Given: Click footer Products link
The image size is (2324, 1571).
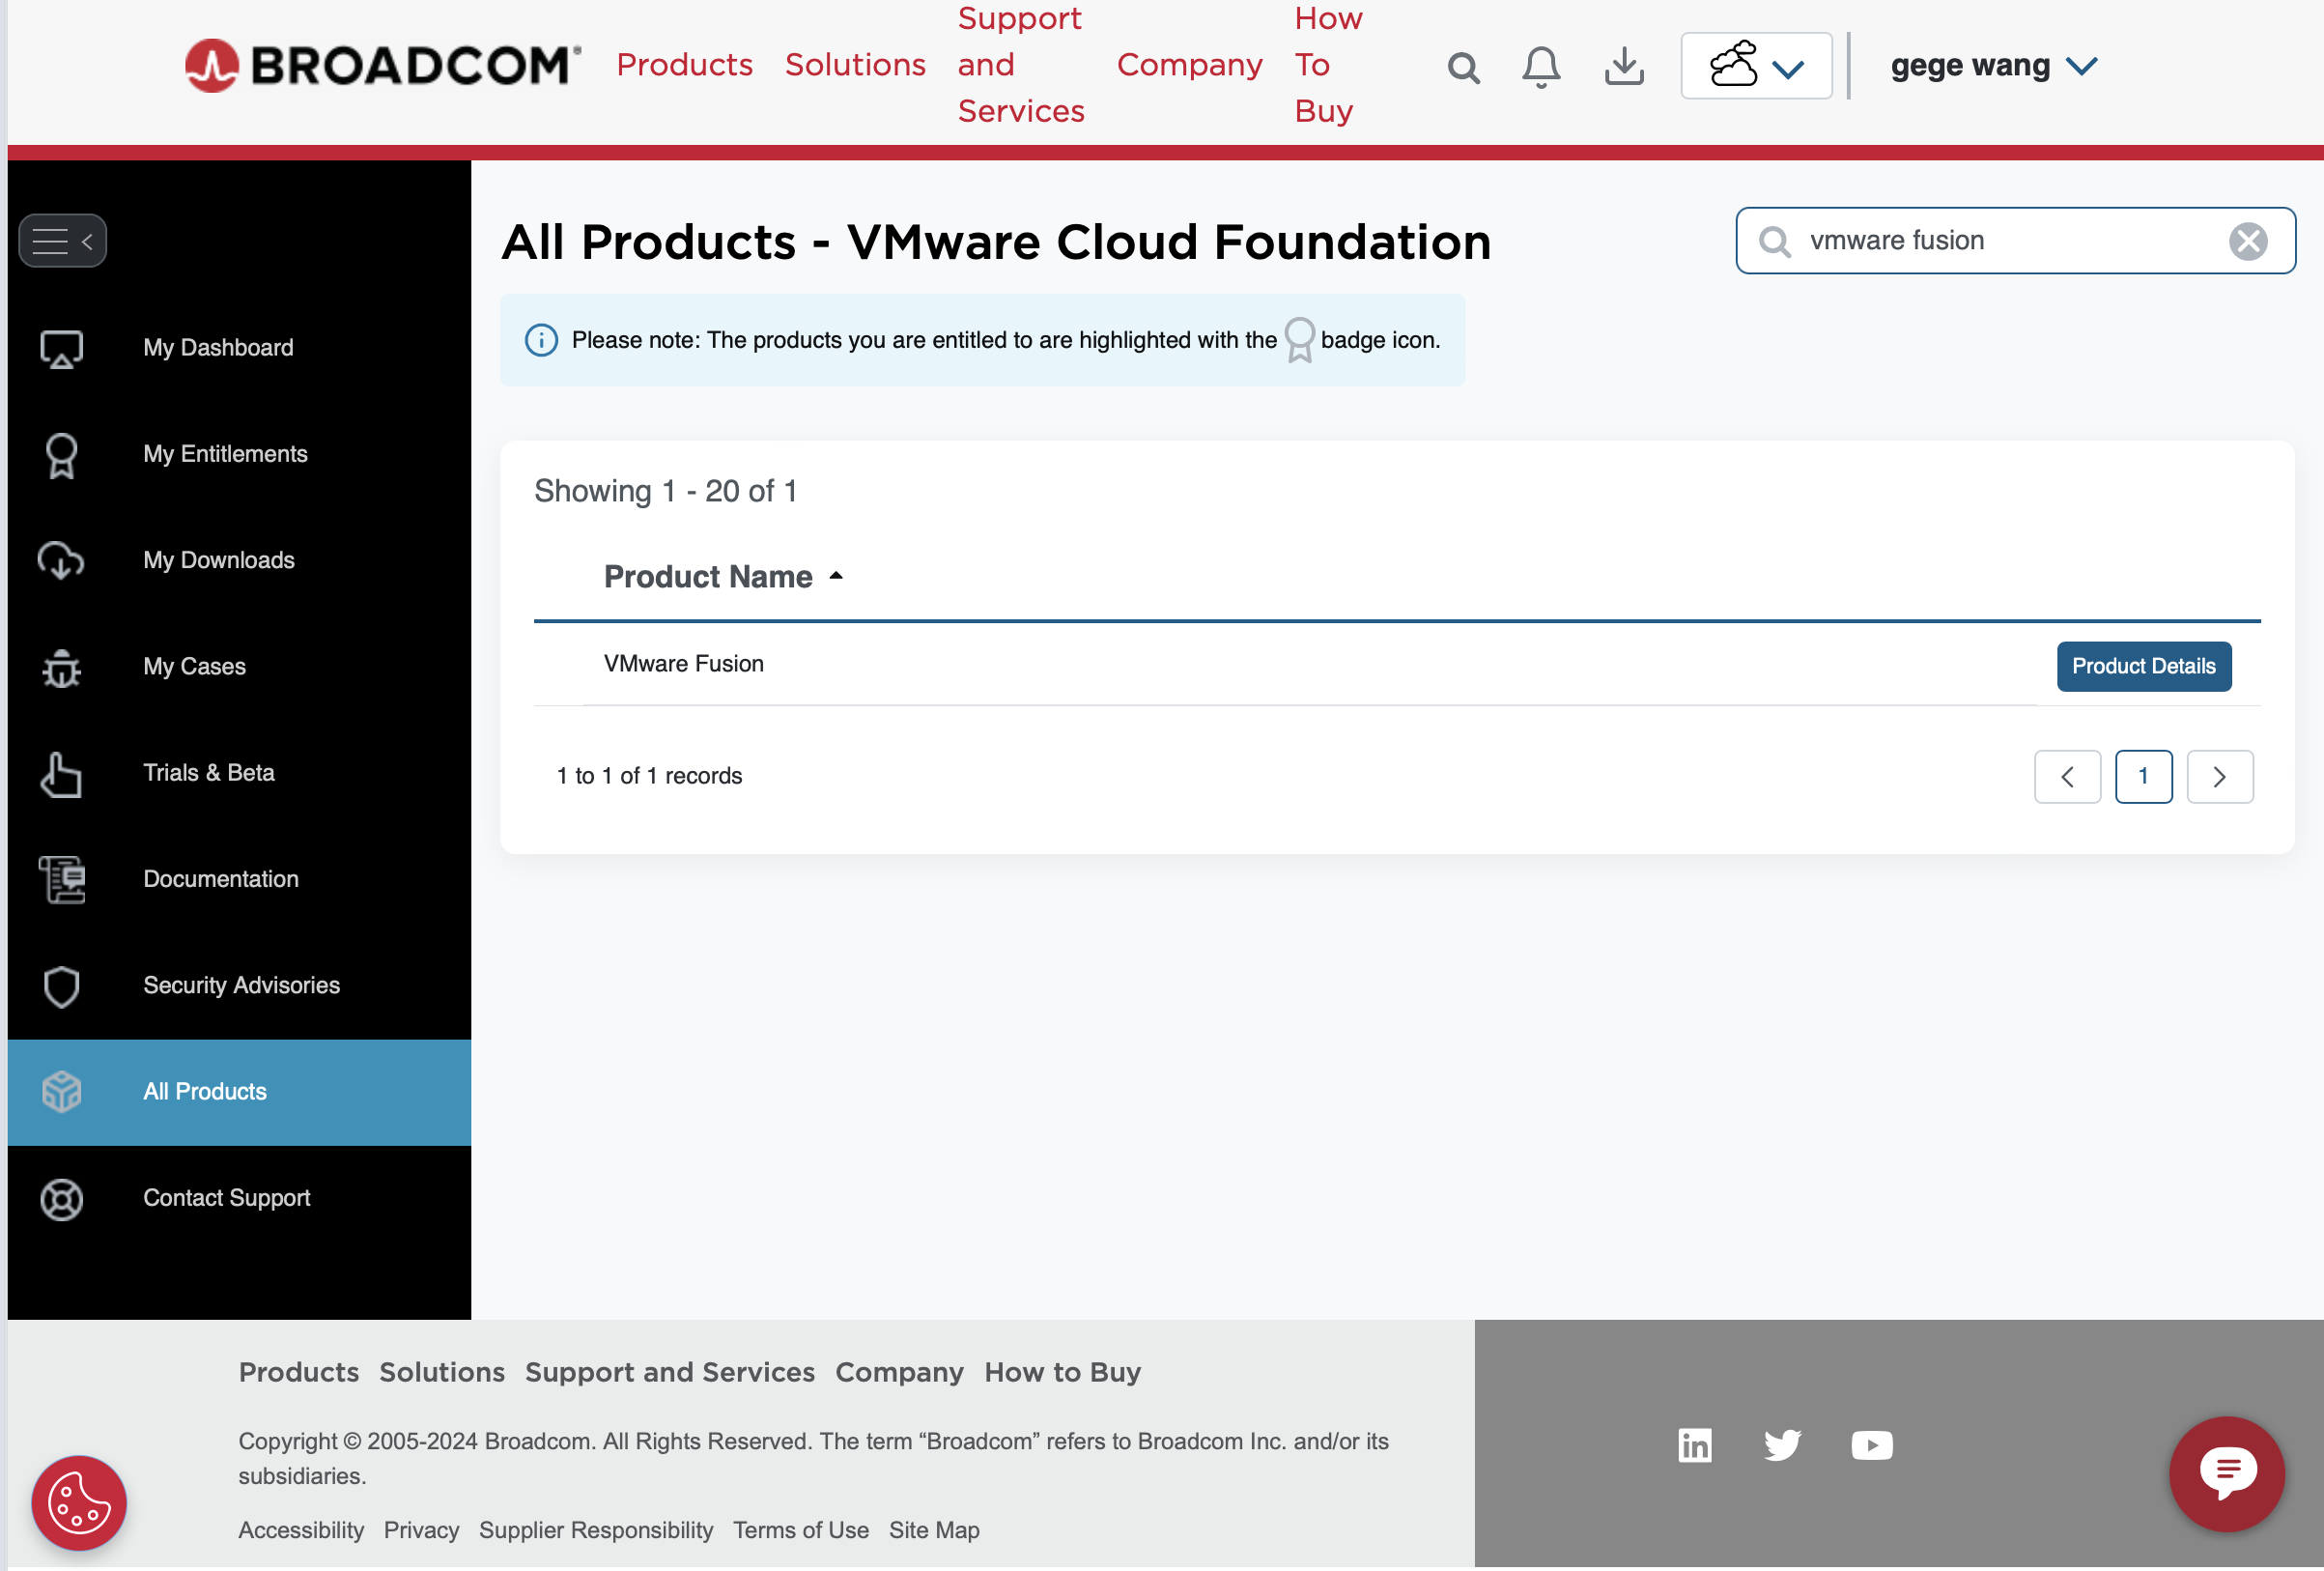Looking at the screenshot, I should pos(298,1372).
